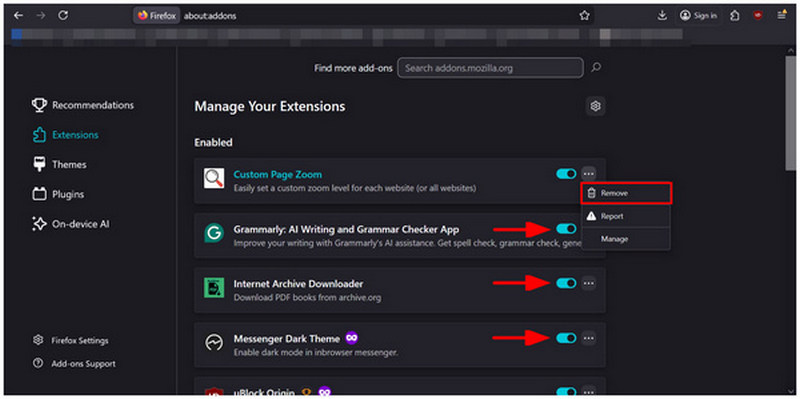The image size is (800, 399).
Task: Click the Grammarly extension icon
Action: pos(214,234)
